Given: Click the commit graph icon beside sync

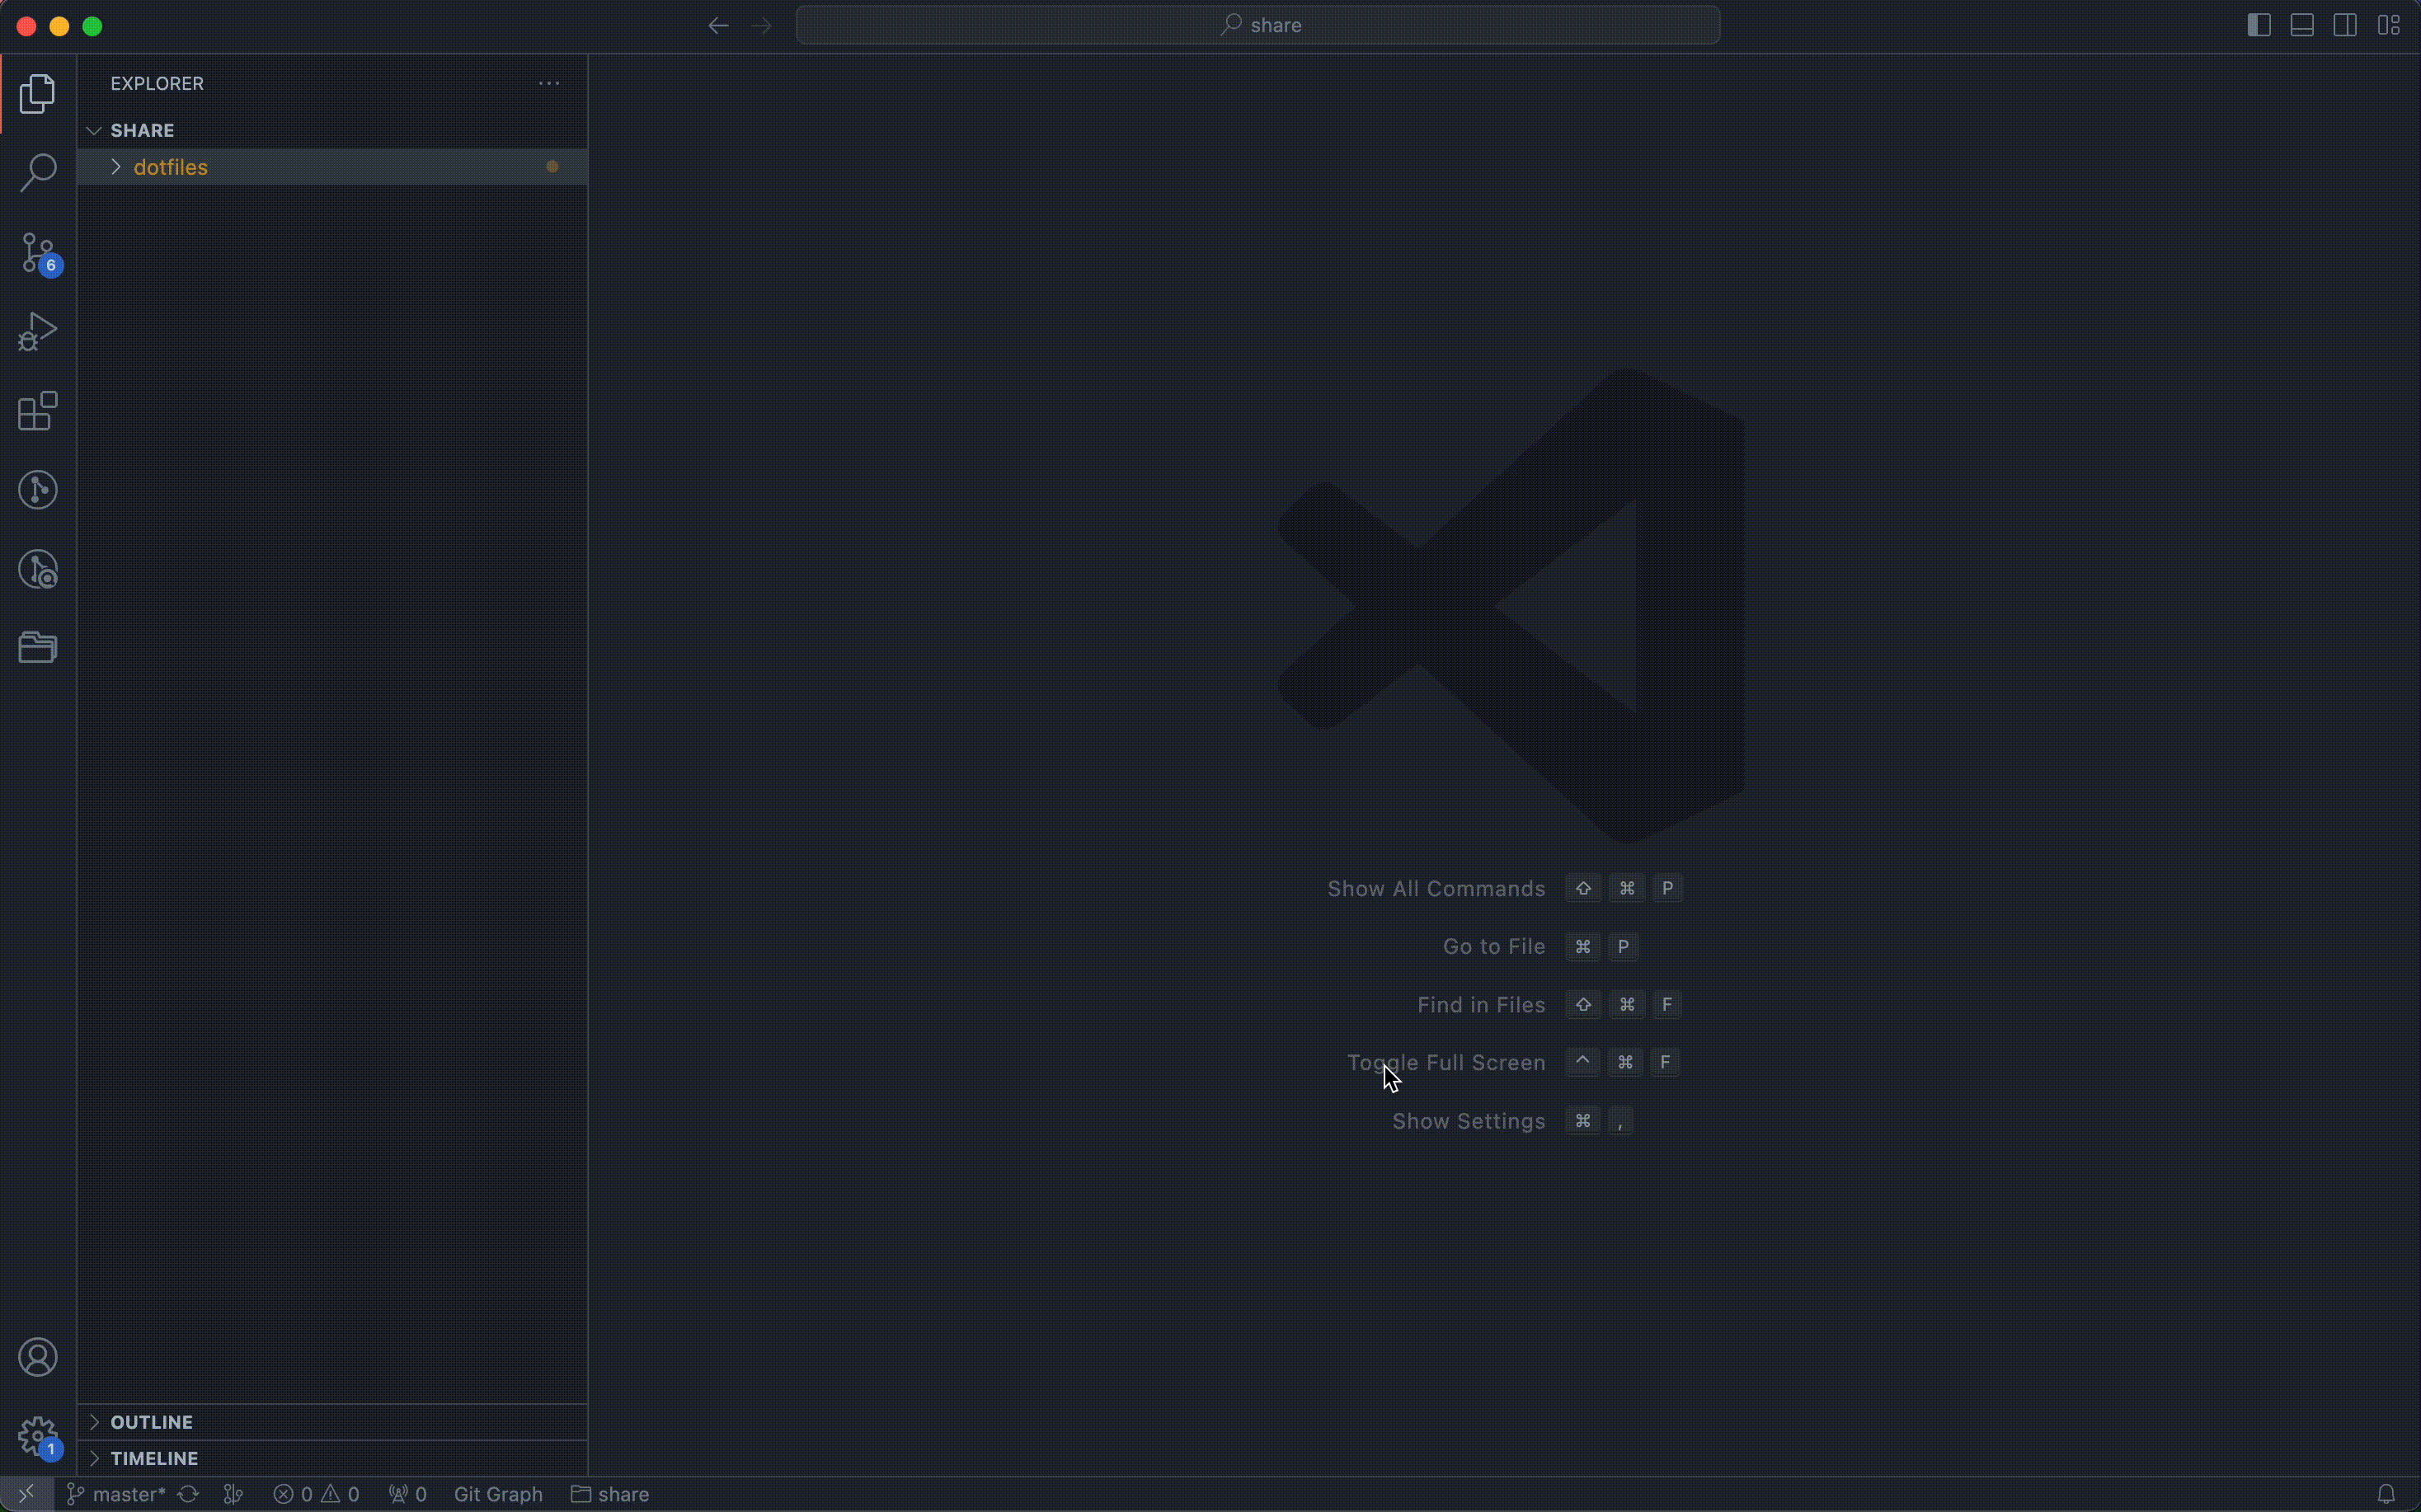Looking at the screenshot, I should pos(234,1494).
